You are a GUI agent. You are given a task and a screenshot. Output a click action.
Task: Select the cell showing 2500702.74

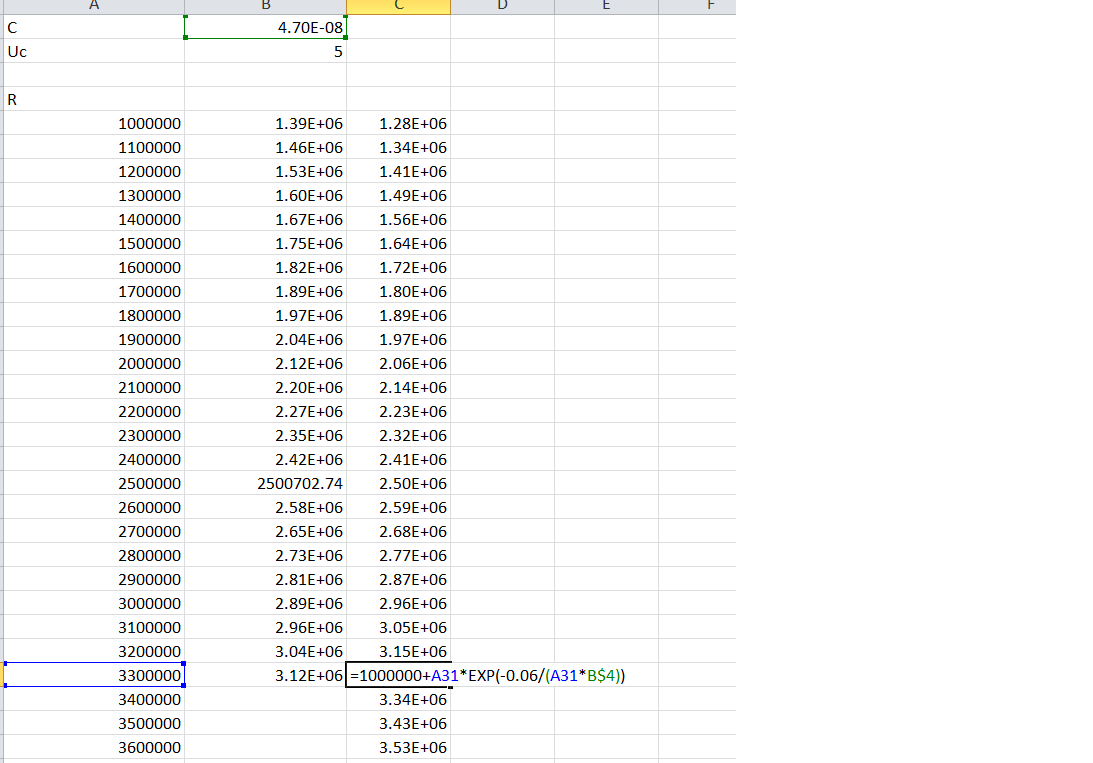click(266, 484)
